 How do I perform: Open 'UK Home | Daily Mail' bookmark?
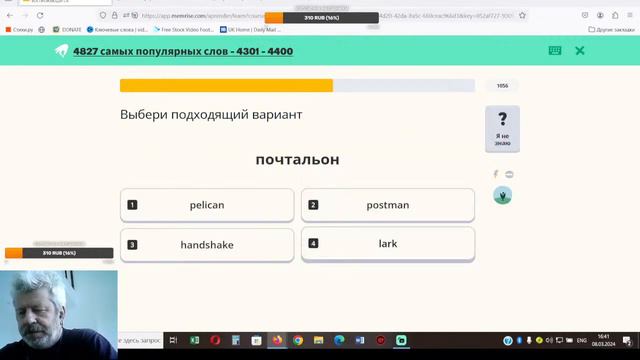coord(251,29)
